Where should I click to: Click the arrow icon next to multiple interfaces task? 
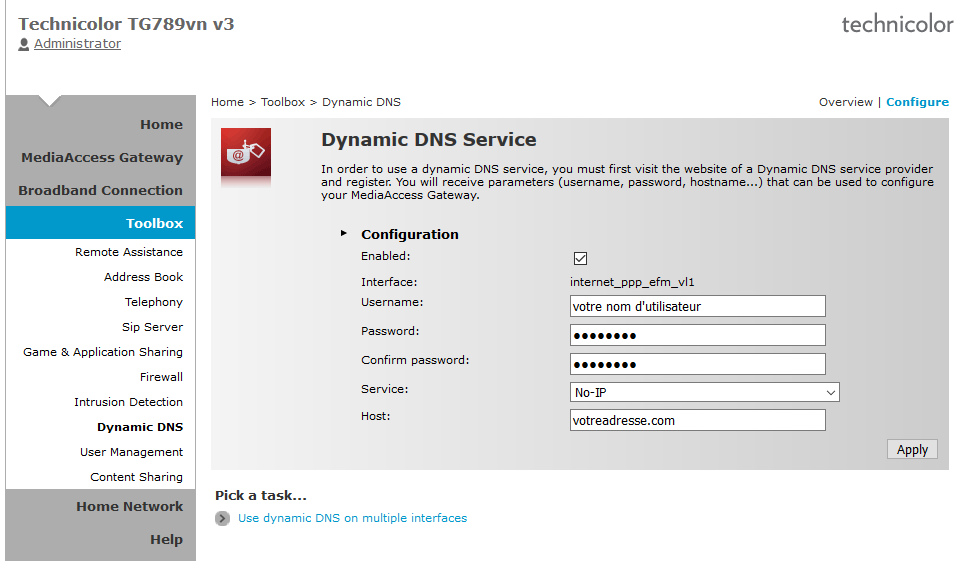222,519
